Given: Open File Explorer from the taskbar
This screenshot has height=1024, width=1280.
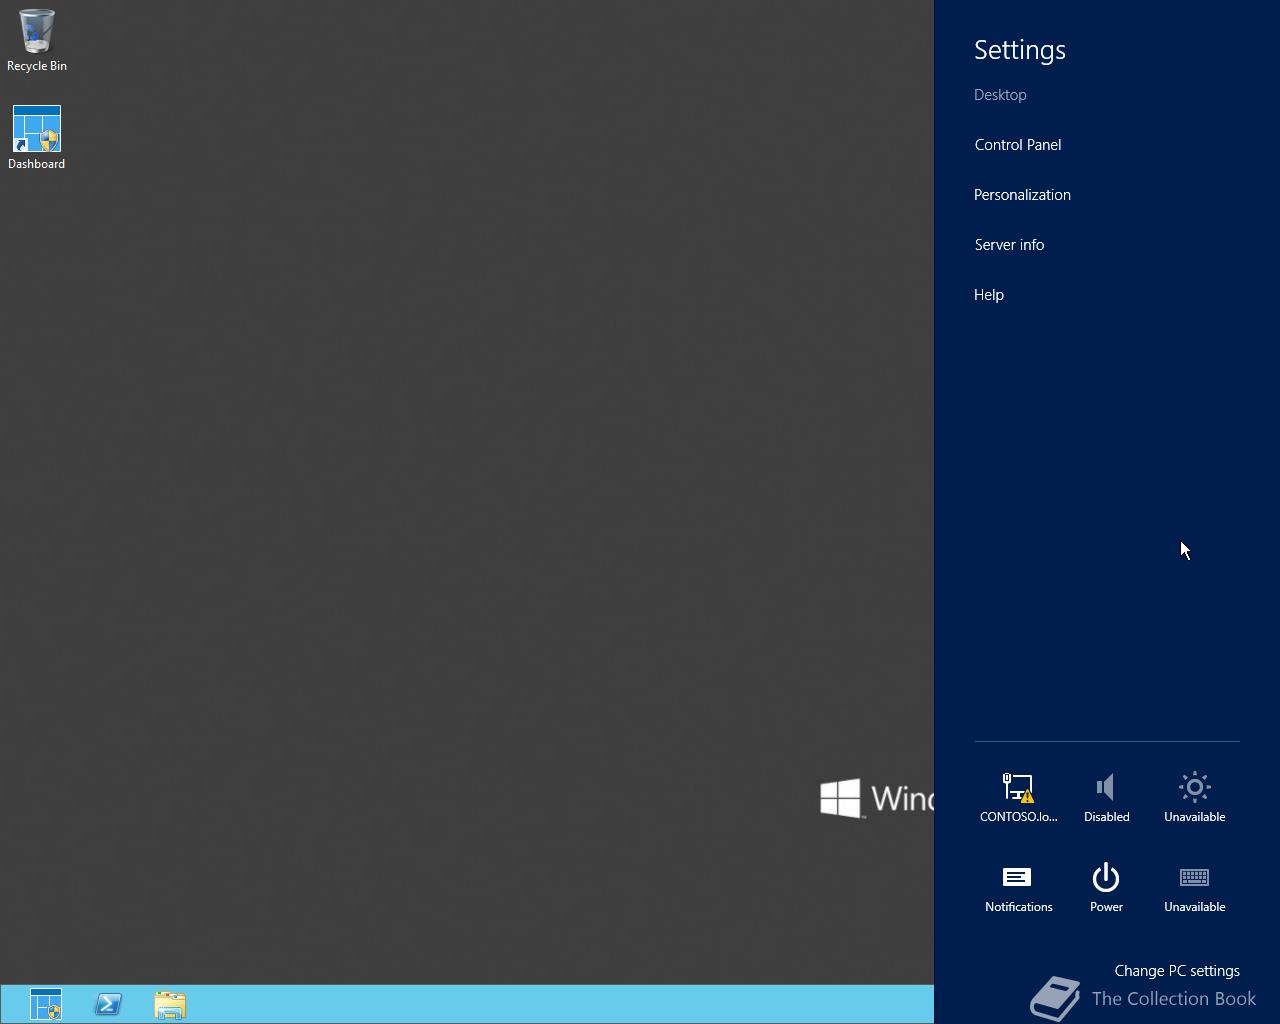Looking at the screenshot, I should pos(170,1004).
